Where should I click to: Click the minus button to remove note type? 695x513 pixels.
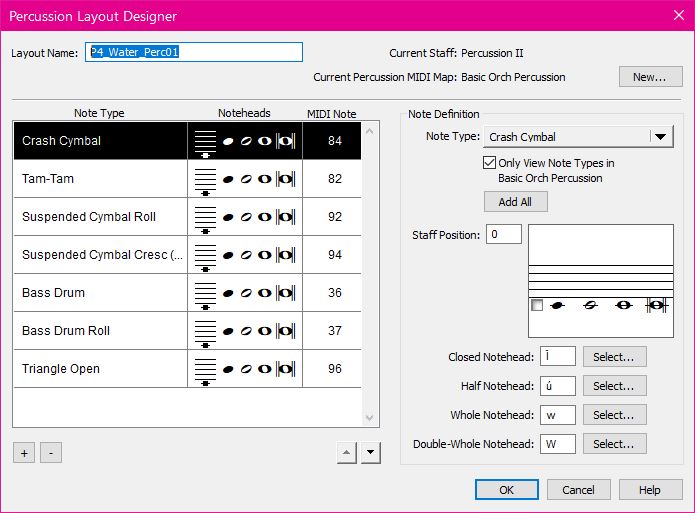click(51, 452)
